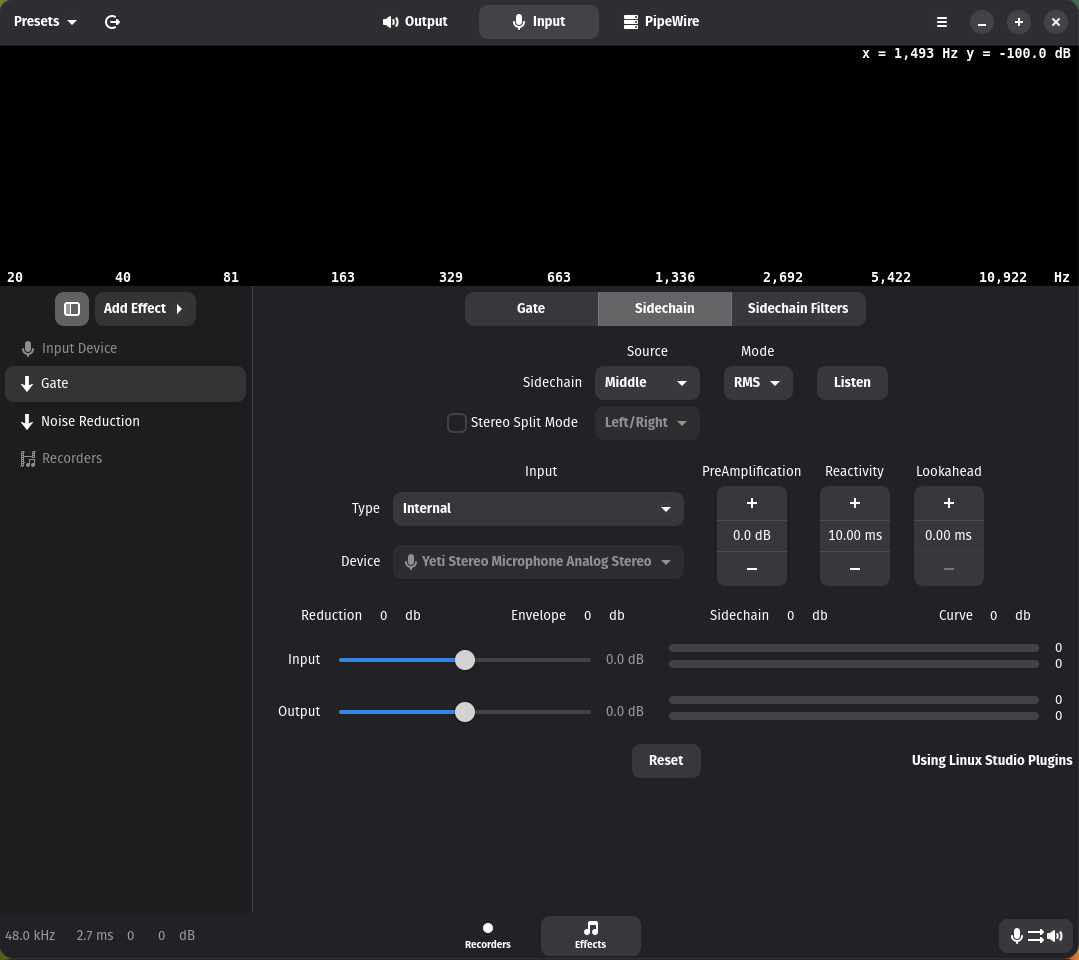Open the hamburger main menu
The height and width of the screenshot is (960, 1079).
click(x=941, y=21)
